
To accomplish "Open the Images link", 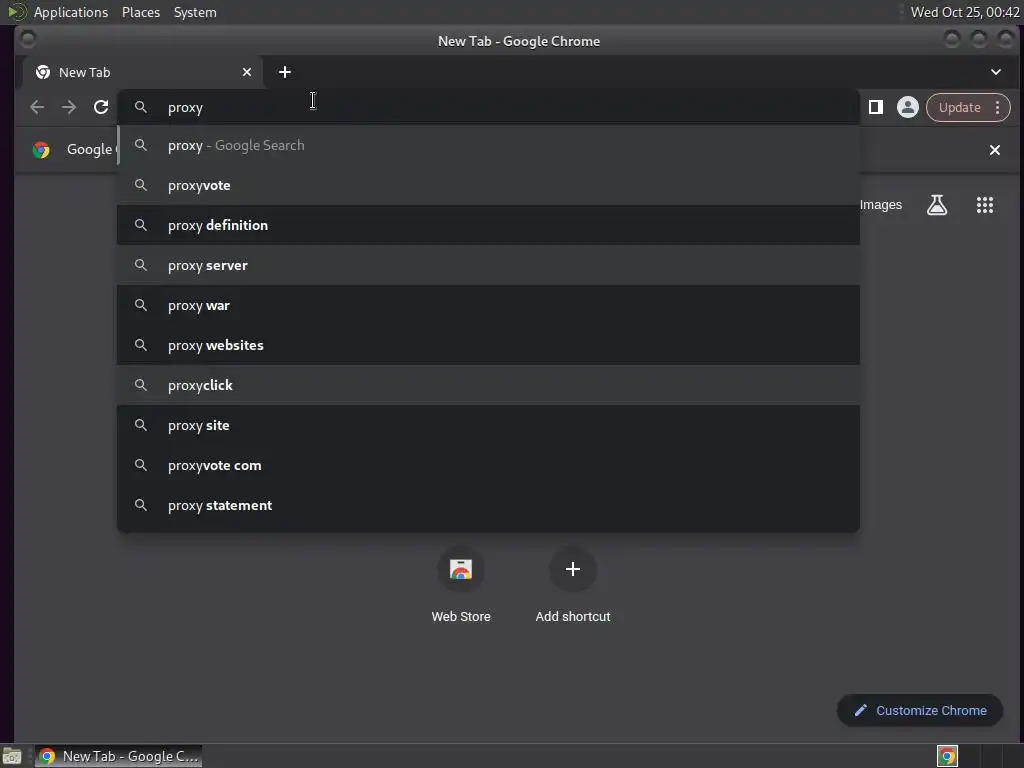I will (880, 205).
